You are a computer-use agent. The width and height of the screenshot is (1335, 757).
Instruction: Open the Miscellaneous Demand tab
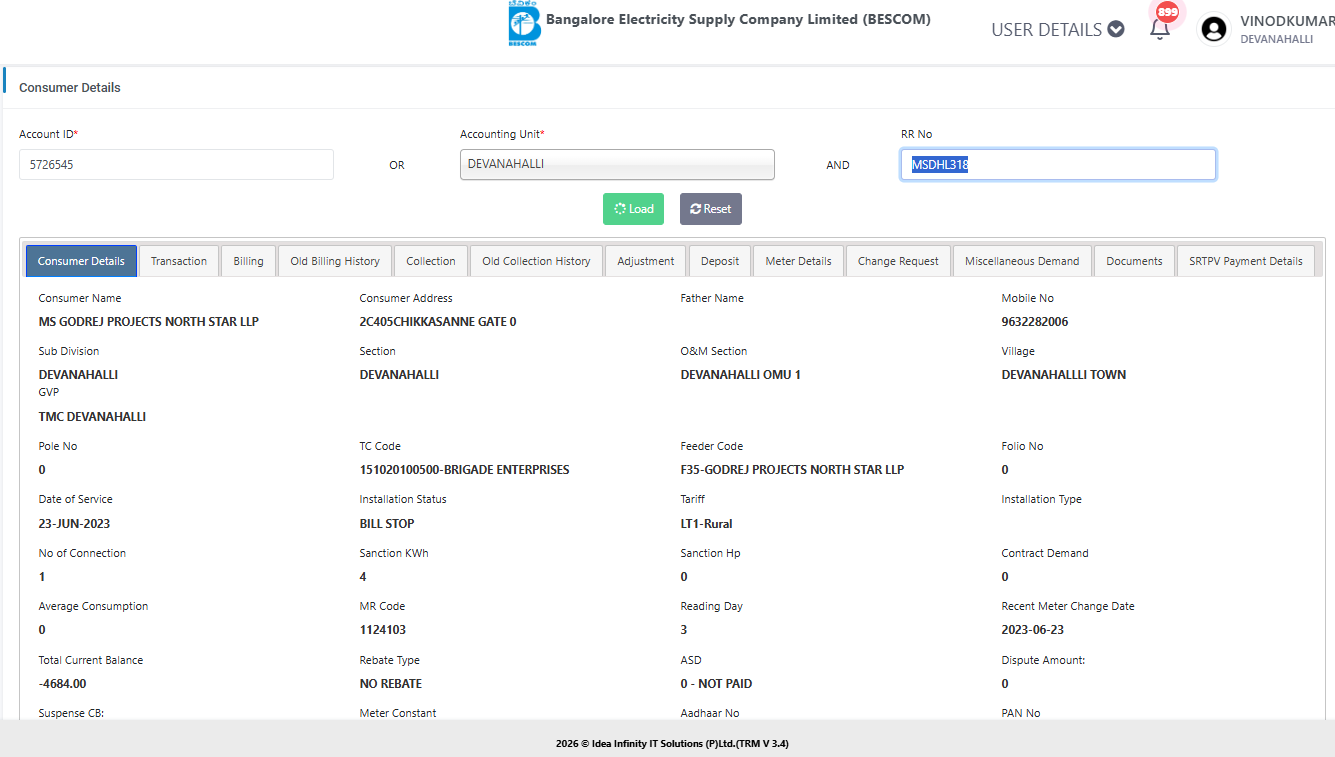pos(1022,261)
